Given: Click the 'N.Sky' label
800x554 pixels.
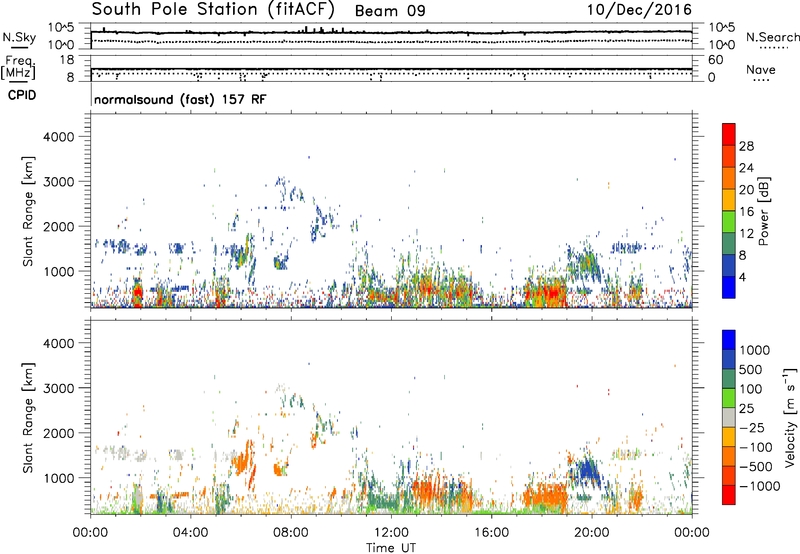Looking at the screenshot, I should (19, 37).
